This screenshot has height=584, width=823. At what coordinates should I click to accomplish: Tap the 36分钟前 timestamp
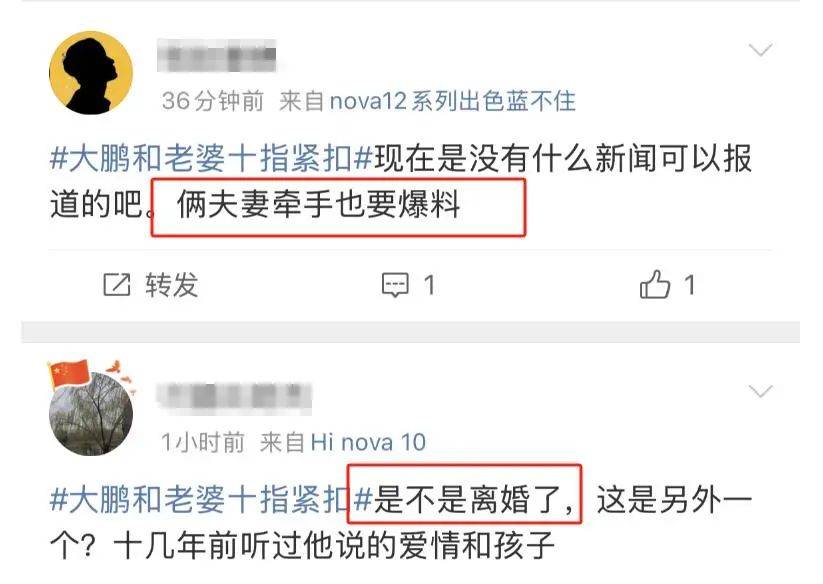tap(213, 101)
